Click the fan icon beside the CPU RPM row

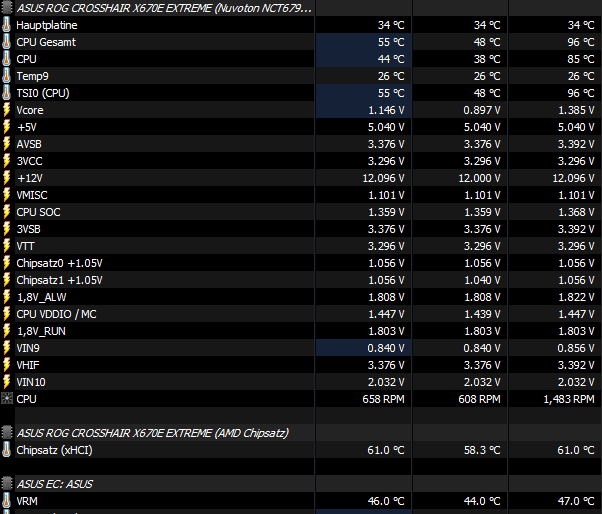click(x=7, y=399)
